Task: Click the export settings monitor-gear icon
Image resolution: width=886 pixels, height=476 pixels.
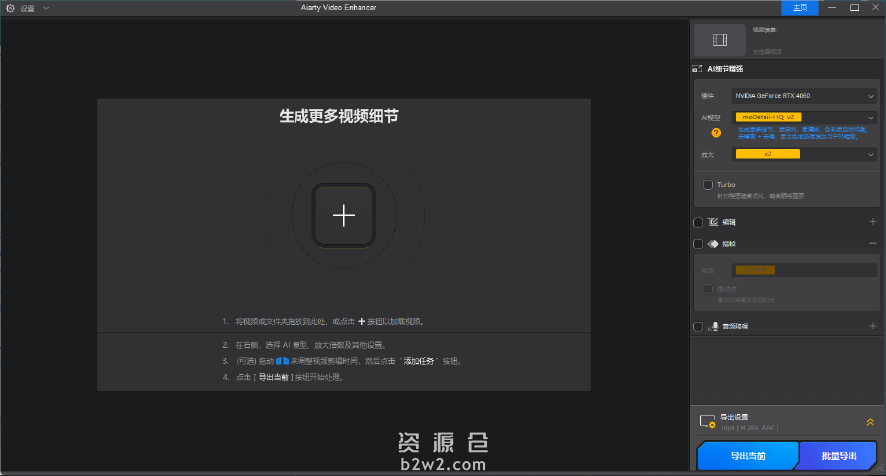Action: pos(708,422)
